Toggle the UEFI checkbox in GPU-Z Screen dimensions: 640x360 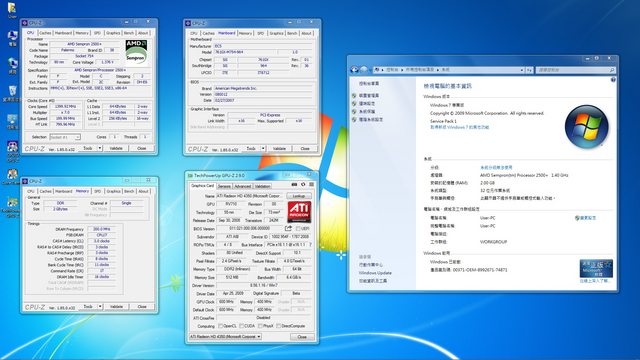tap(298, 229)
